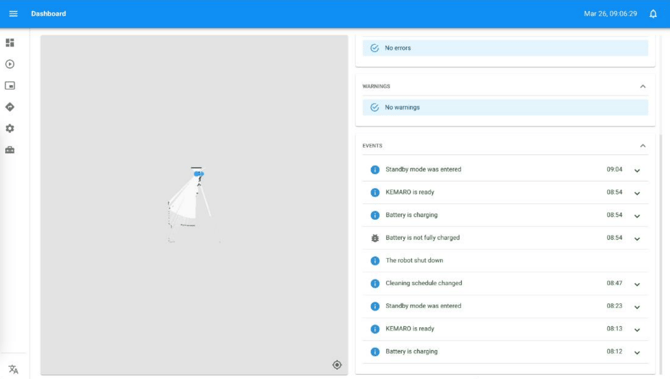Expand the Battery is not fully charged event

(637, 239)
